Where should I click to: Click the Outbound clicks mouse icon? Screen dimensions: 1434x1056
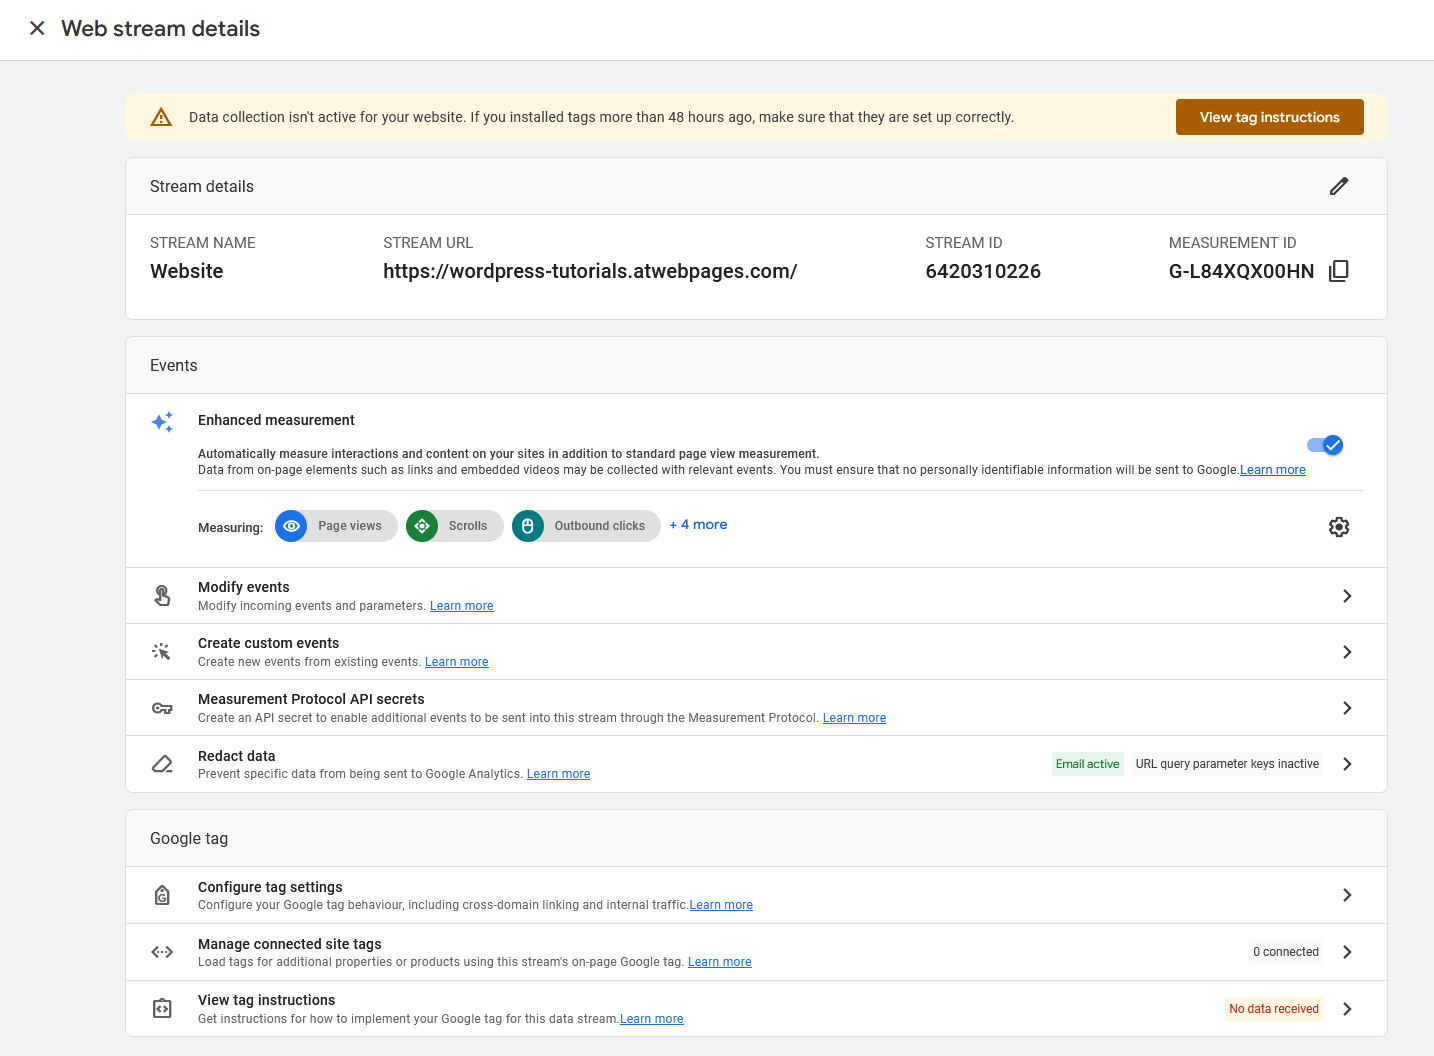pyautogui.click(x=527, y=525)
